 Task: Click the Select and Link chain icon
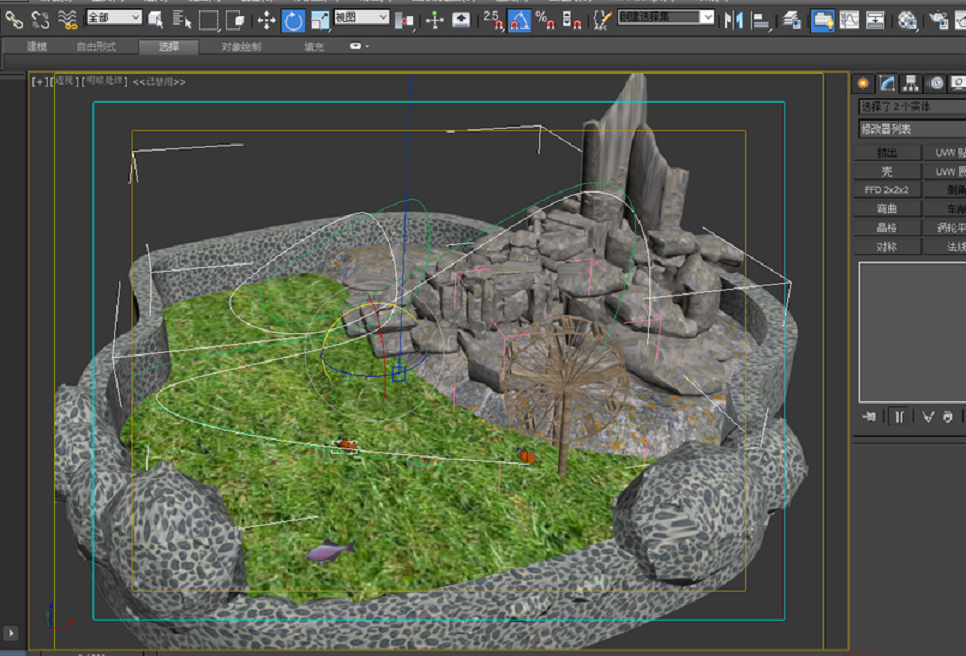pyautogui.click(x=14, y=19)
